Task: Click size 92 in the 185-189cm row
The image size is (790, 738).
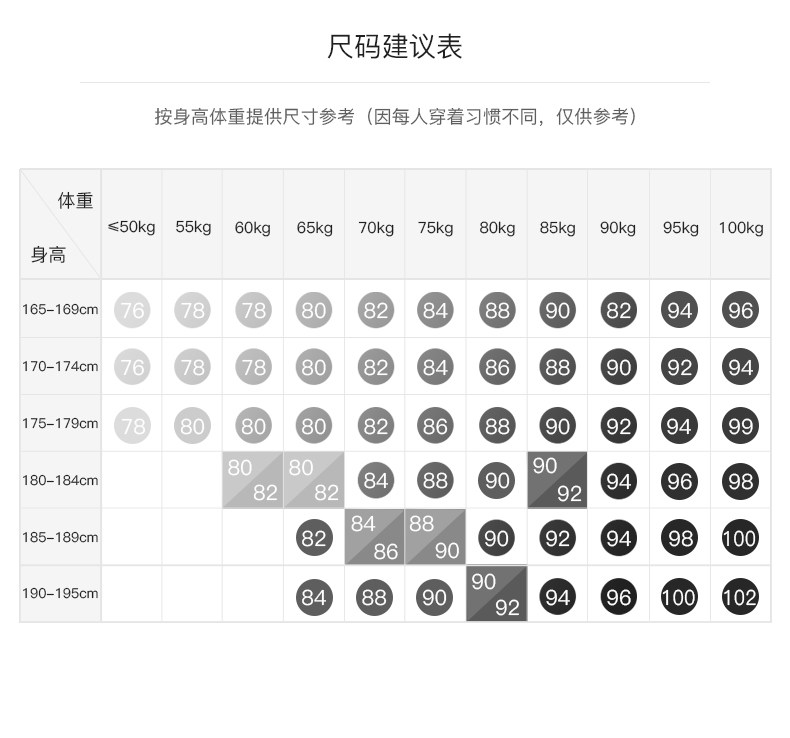Action: click(x=558, y=538)
